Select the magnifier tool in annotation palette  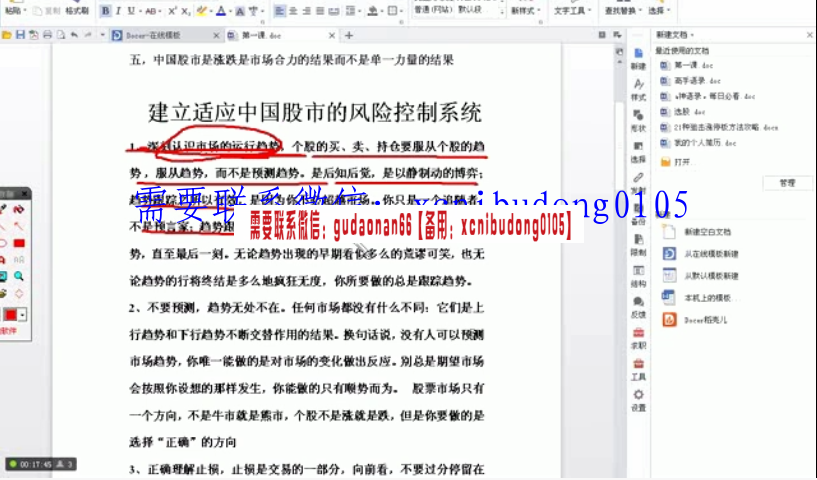point(19,275)
